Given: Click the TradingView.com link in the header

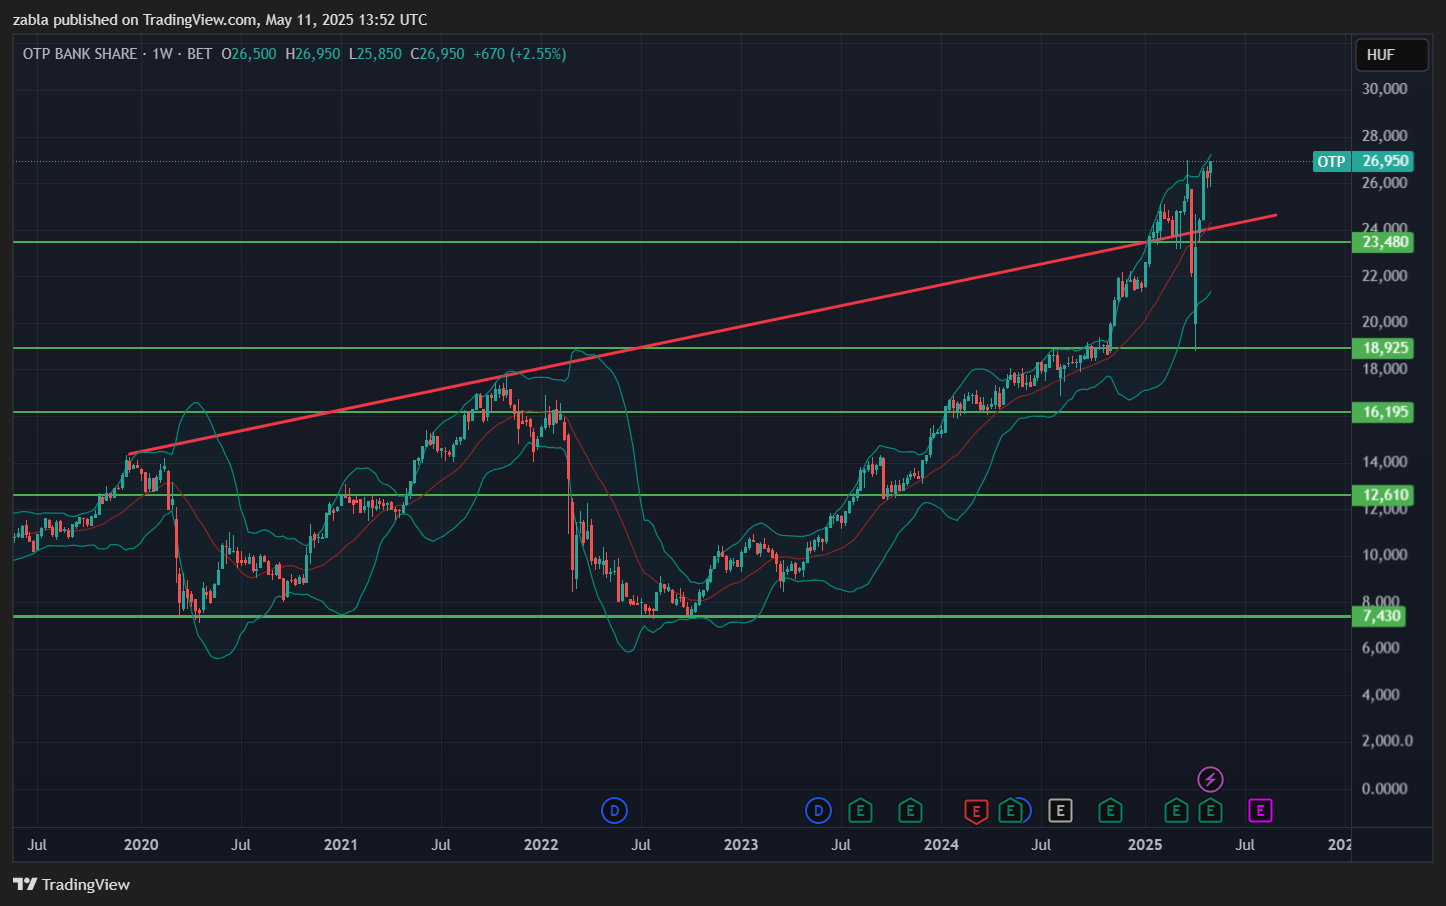Looking at the screenshot, I should click(199, 20).
